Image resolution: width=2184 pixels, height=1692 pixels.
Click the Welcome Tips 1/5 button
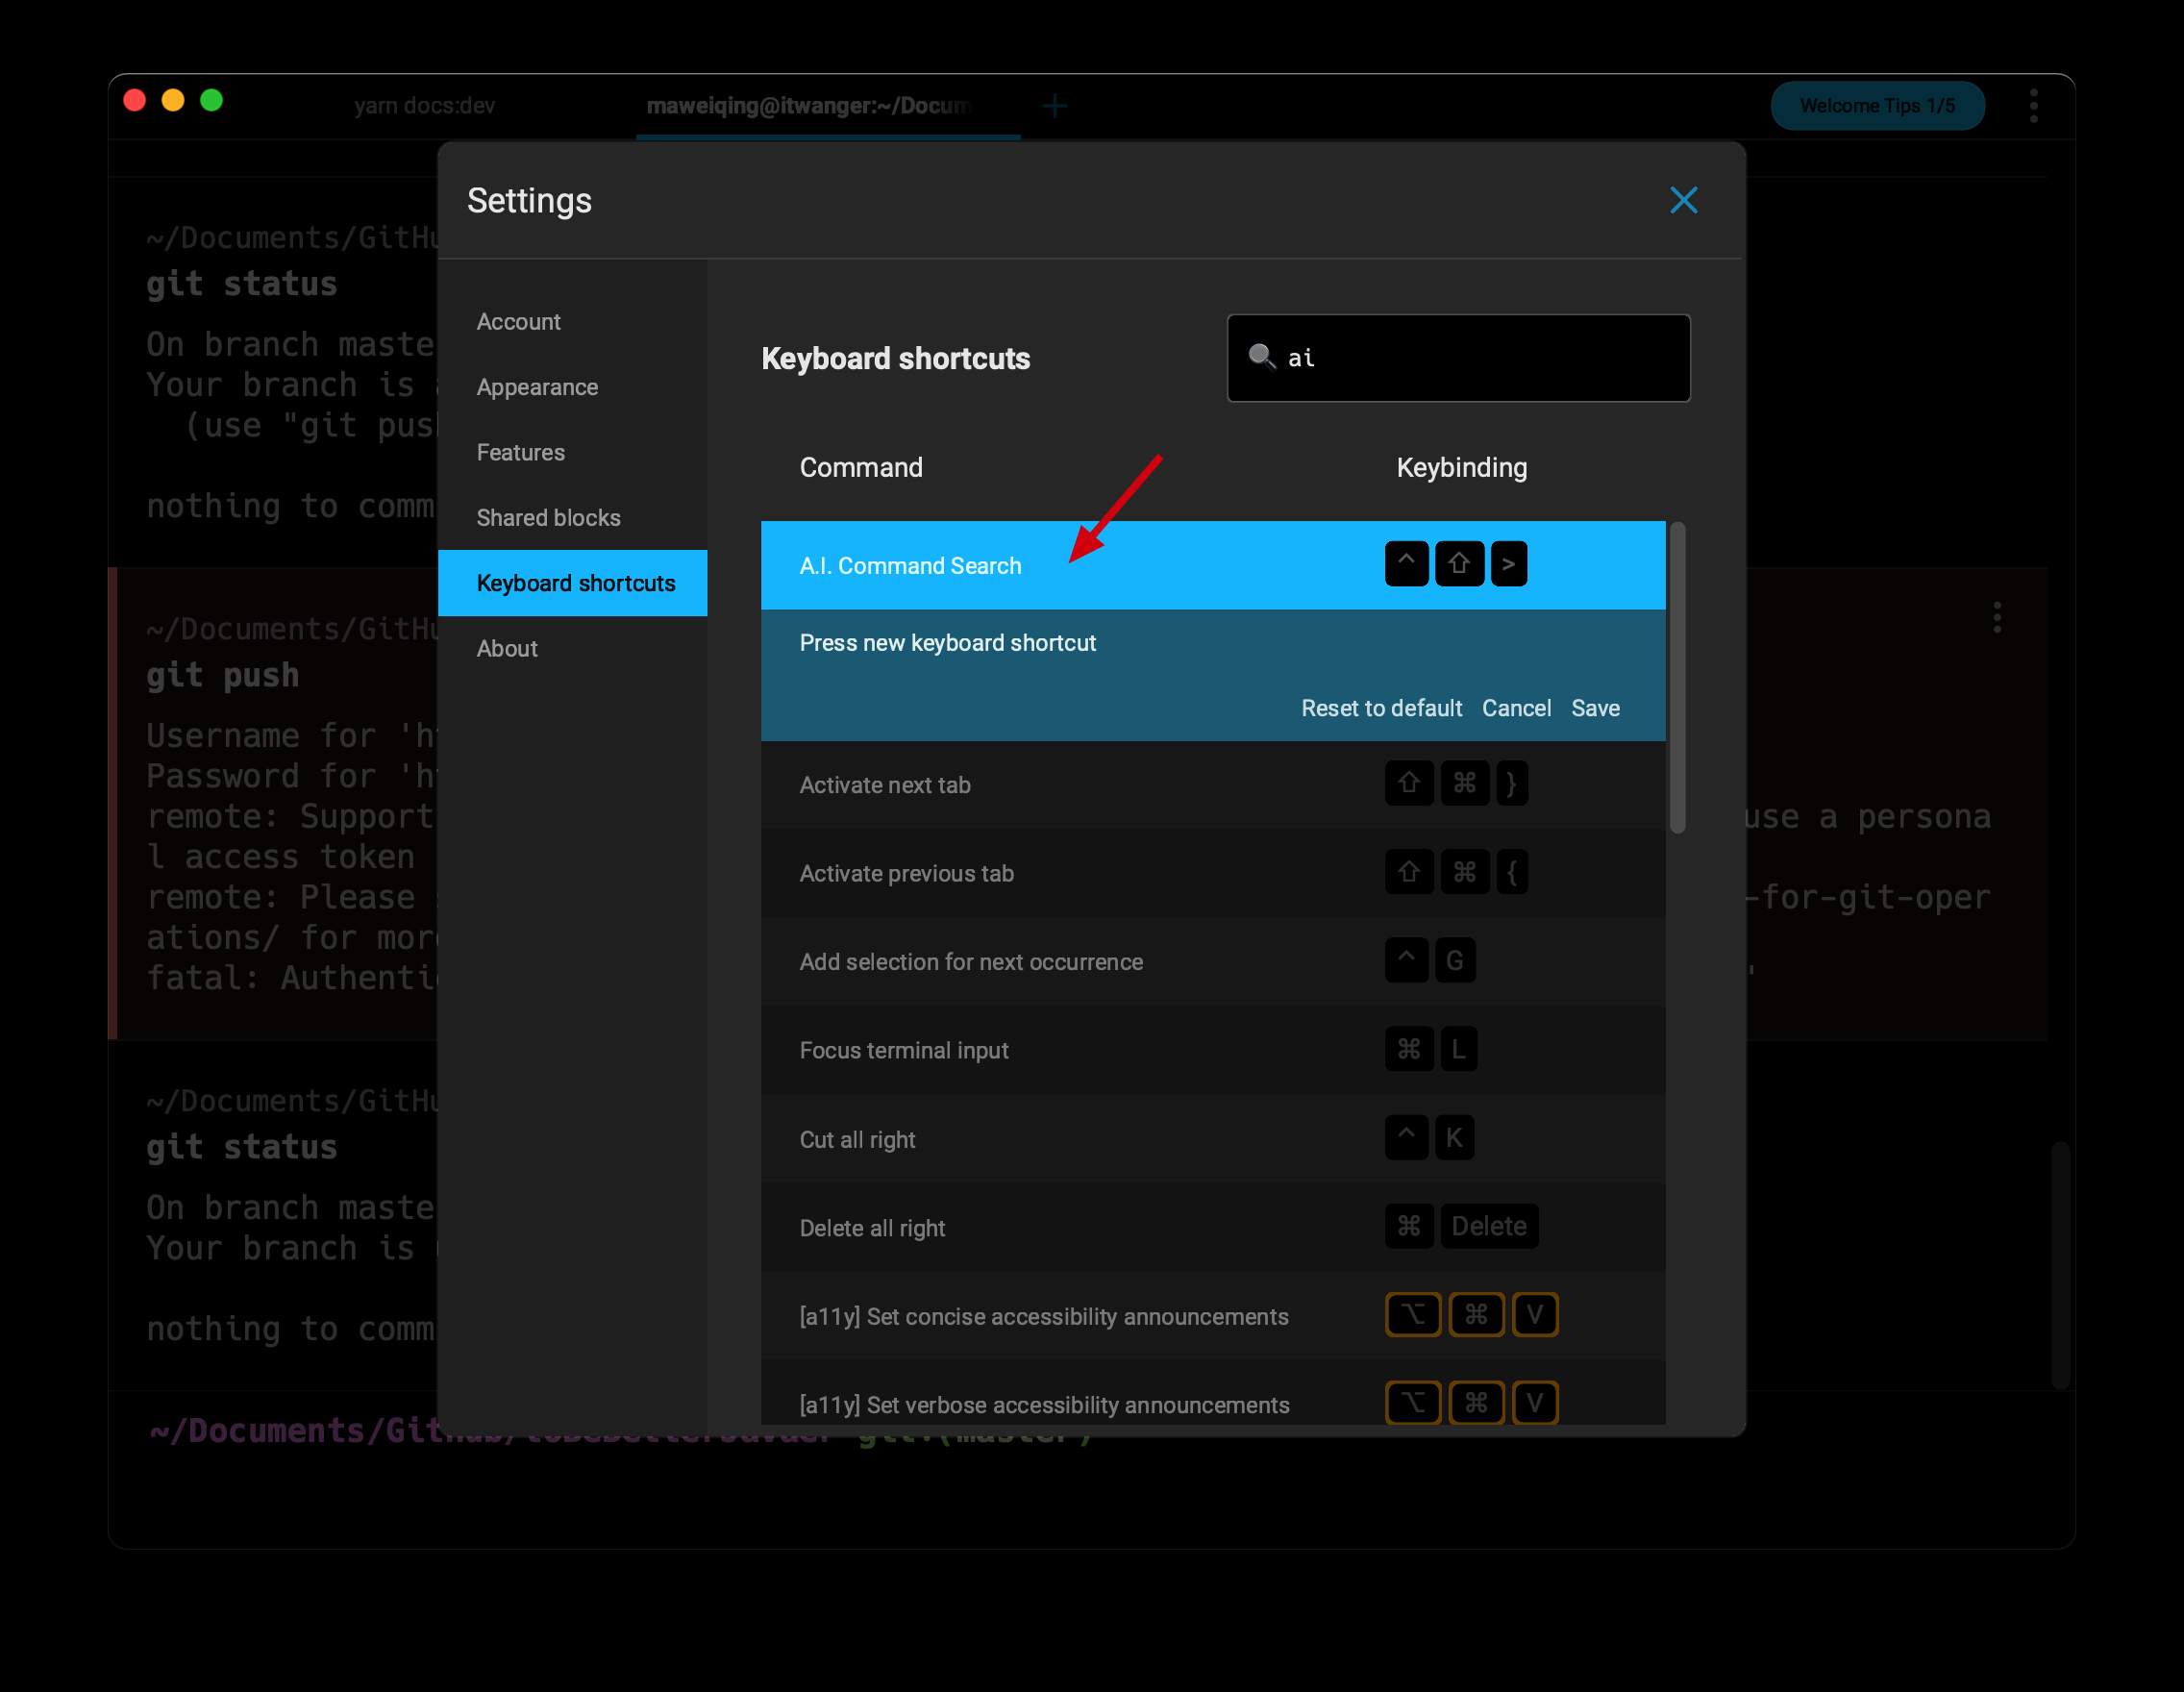1877,106
